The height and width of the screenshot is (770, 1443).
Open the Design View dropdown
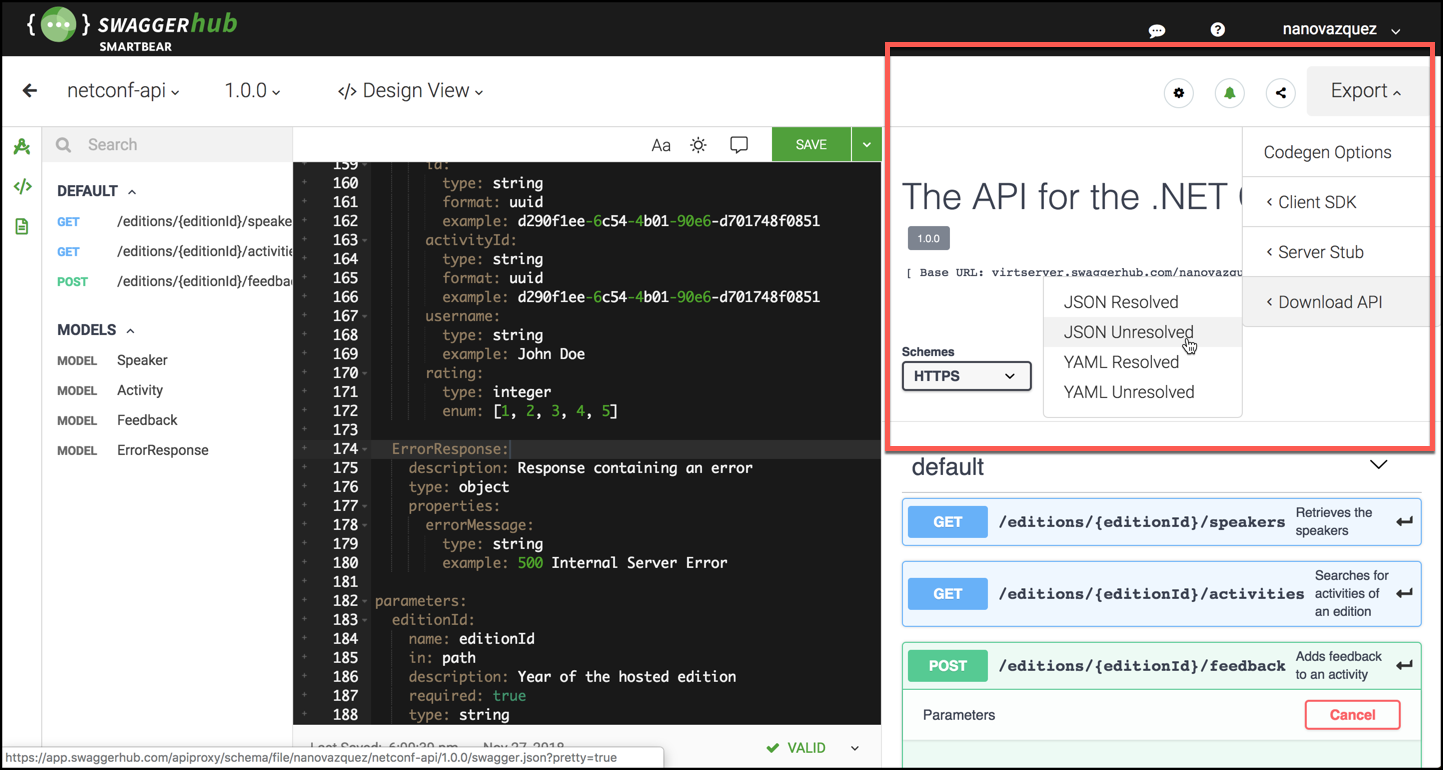pyautogui.click(x=410, y=91)
